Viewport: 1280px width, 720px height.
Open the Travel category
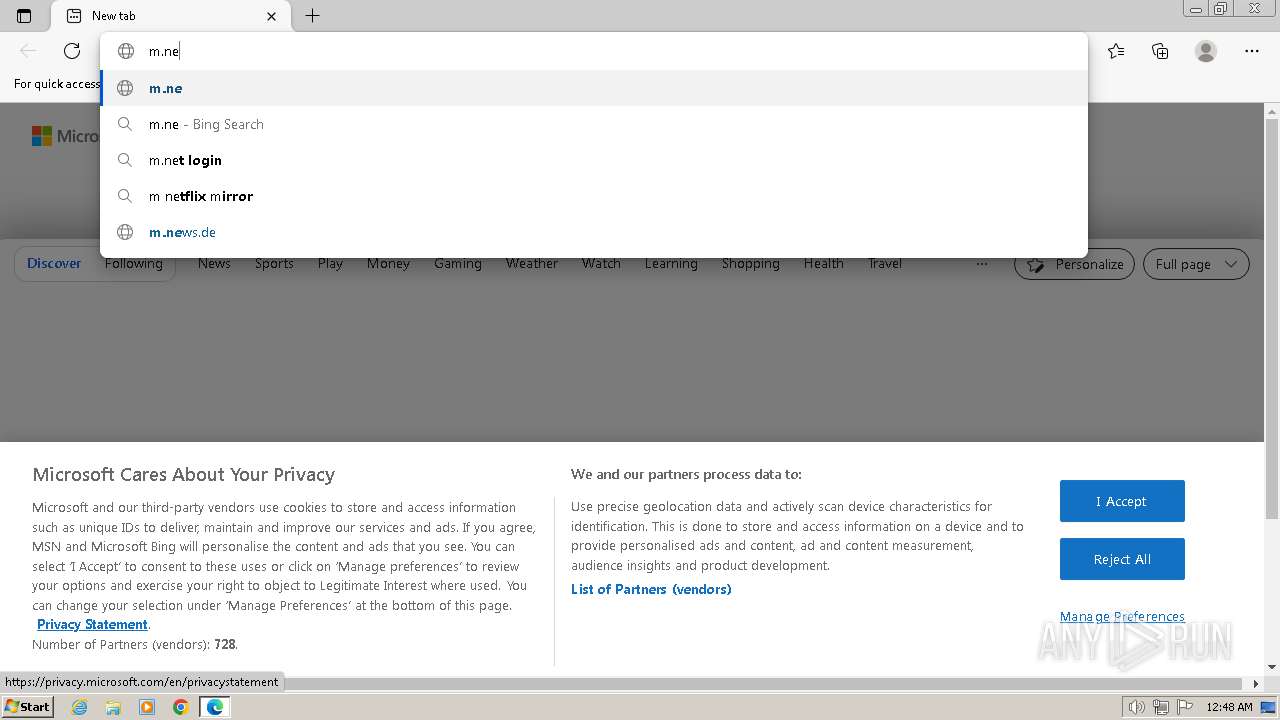tap(884, 264)
